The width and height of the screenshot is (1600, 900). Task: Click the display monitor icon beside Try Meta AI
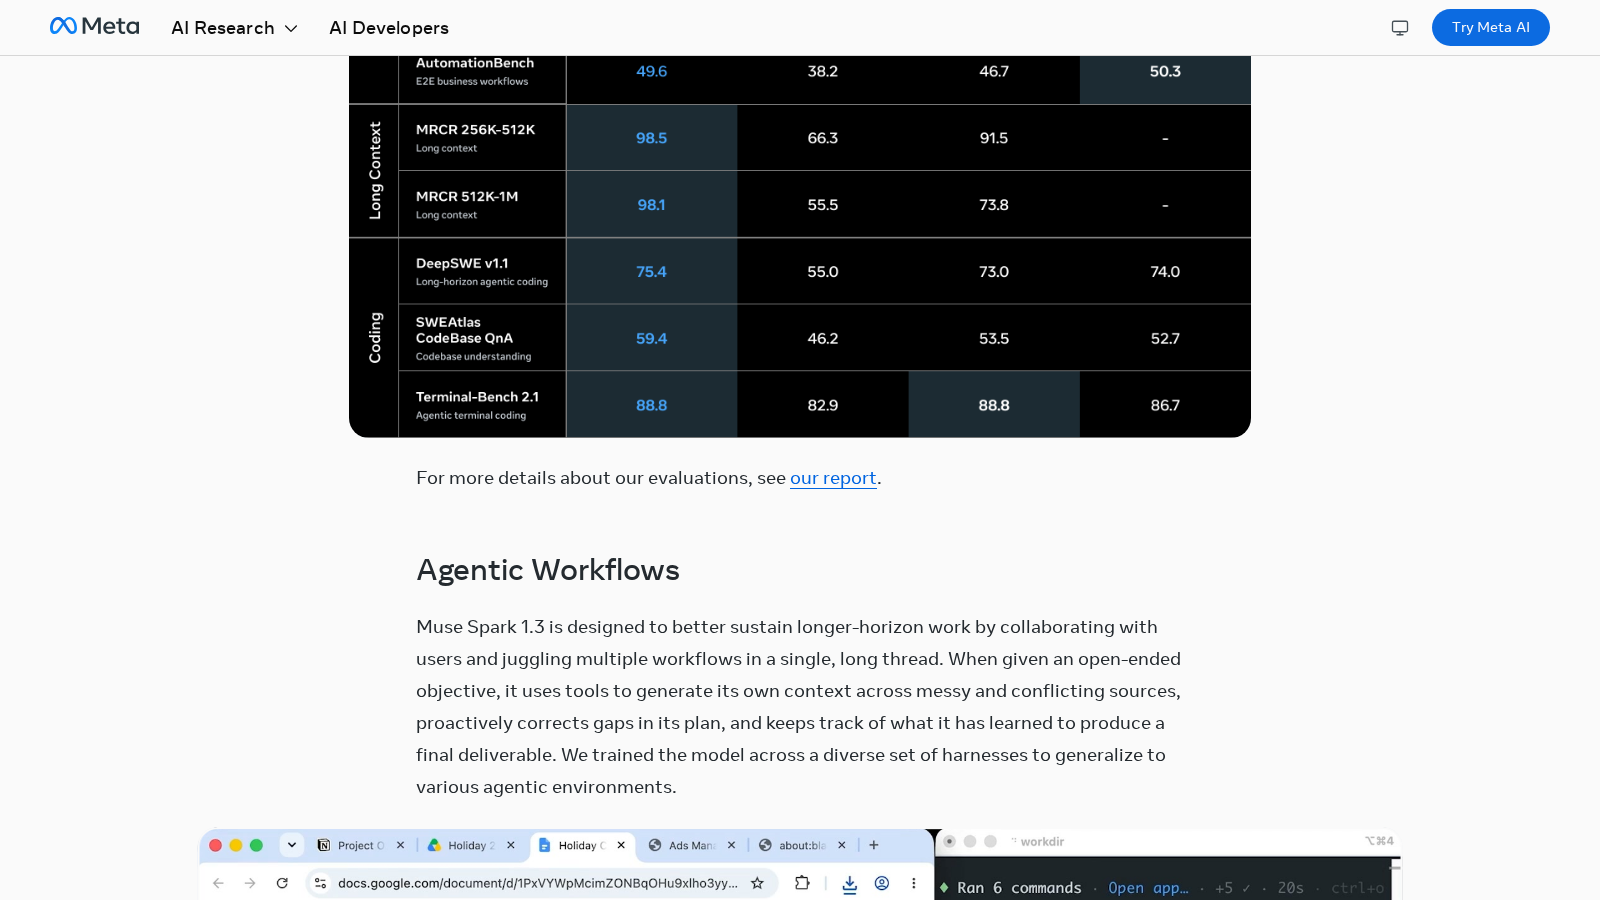[1400, 28]
